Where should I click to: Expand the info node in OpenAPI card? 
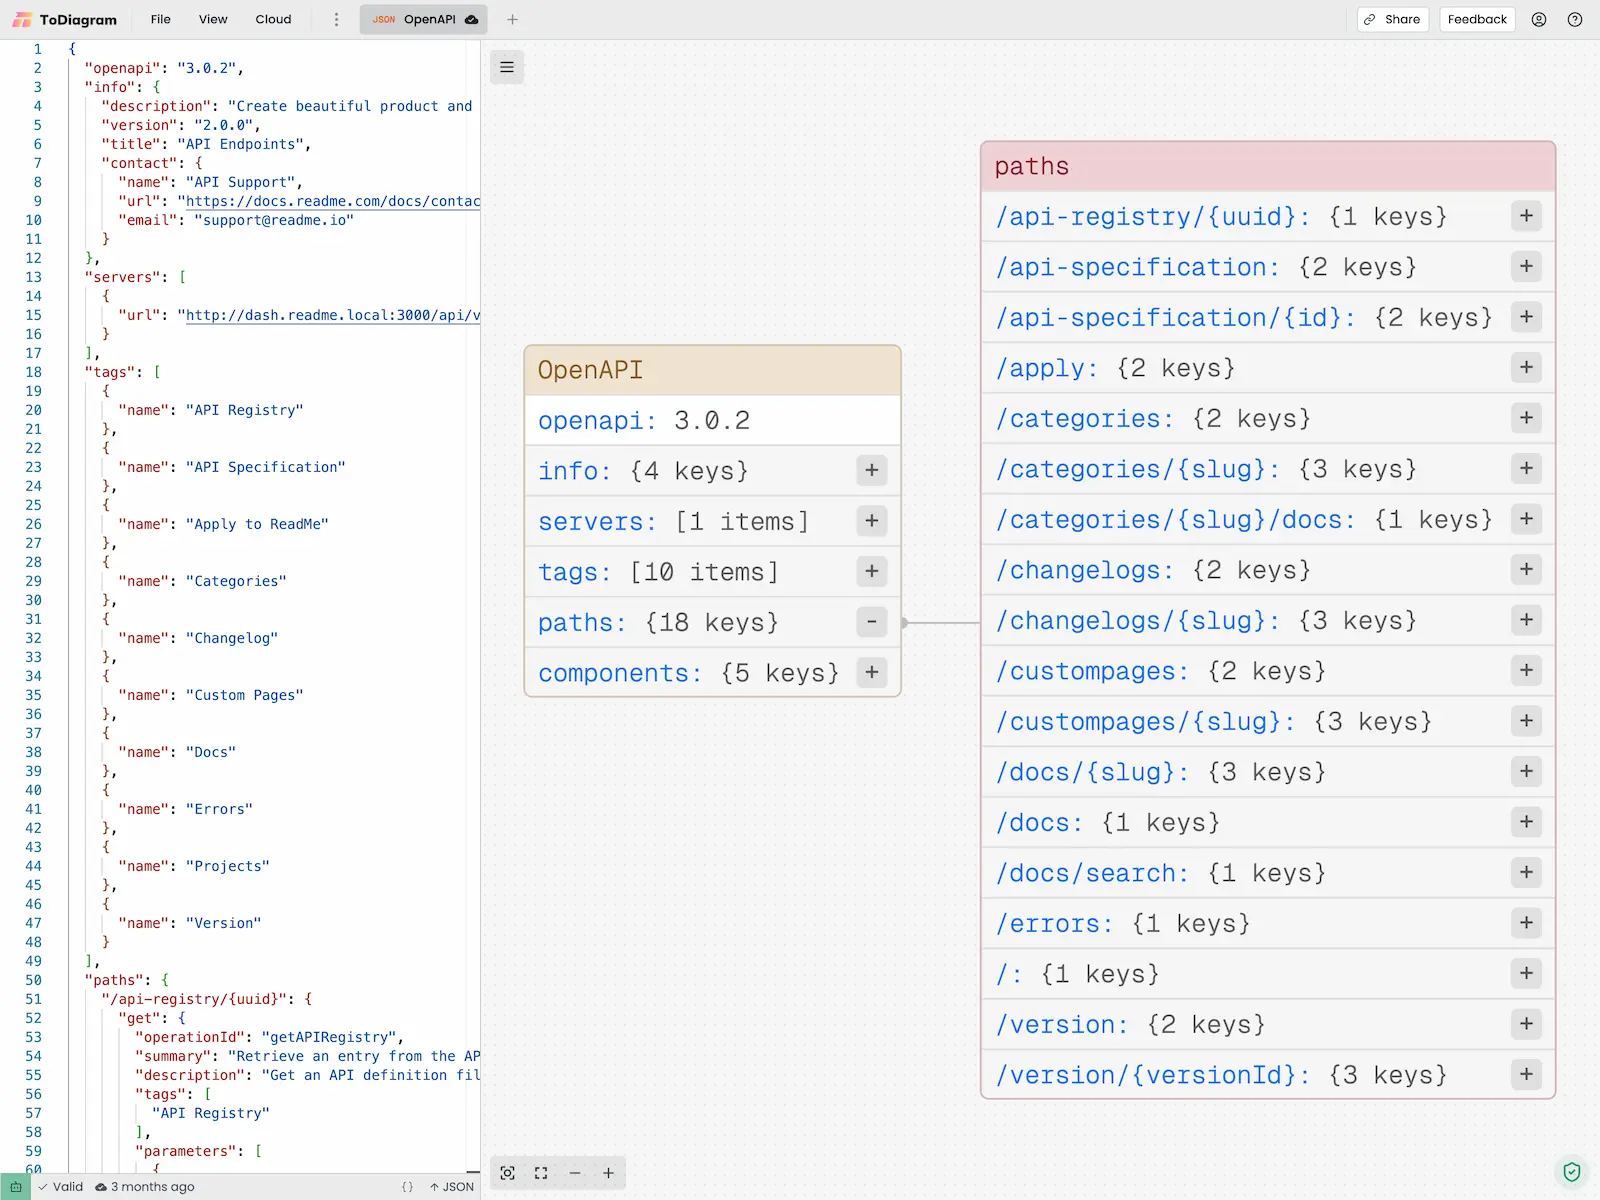point(872,470)
